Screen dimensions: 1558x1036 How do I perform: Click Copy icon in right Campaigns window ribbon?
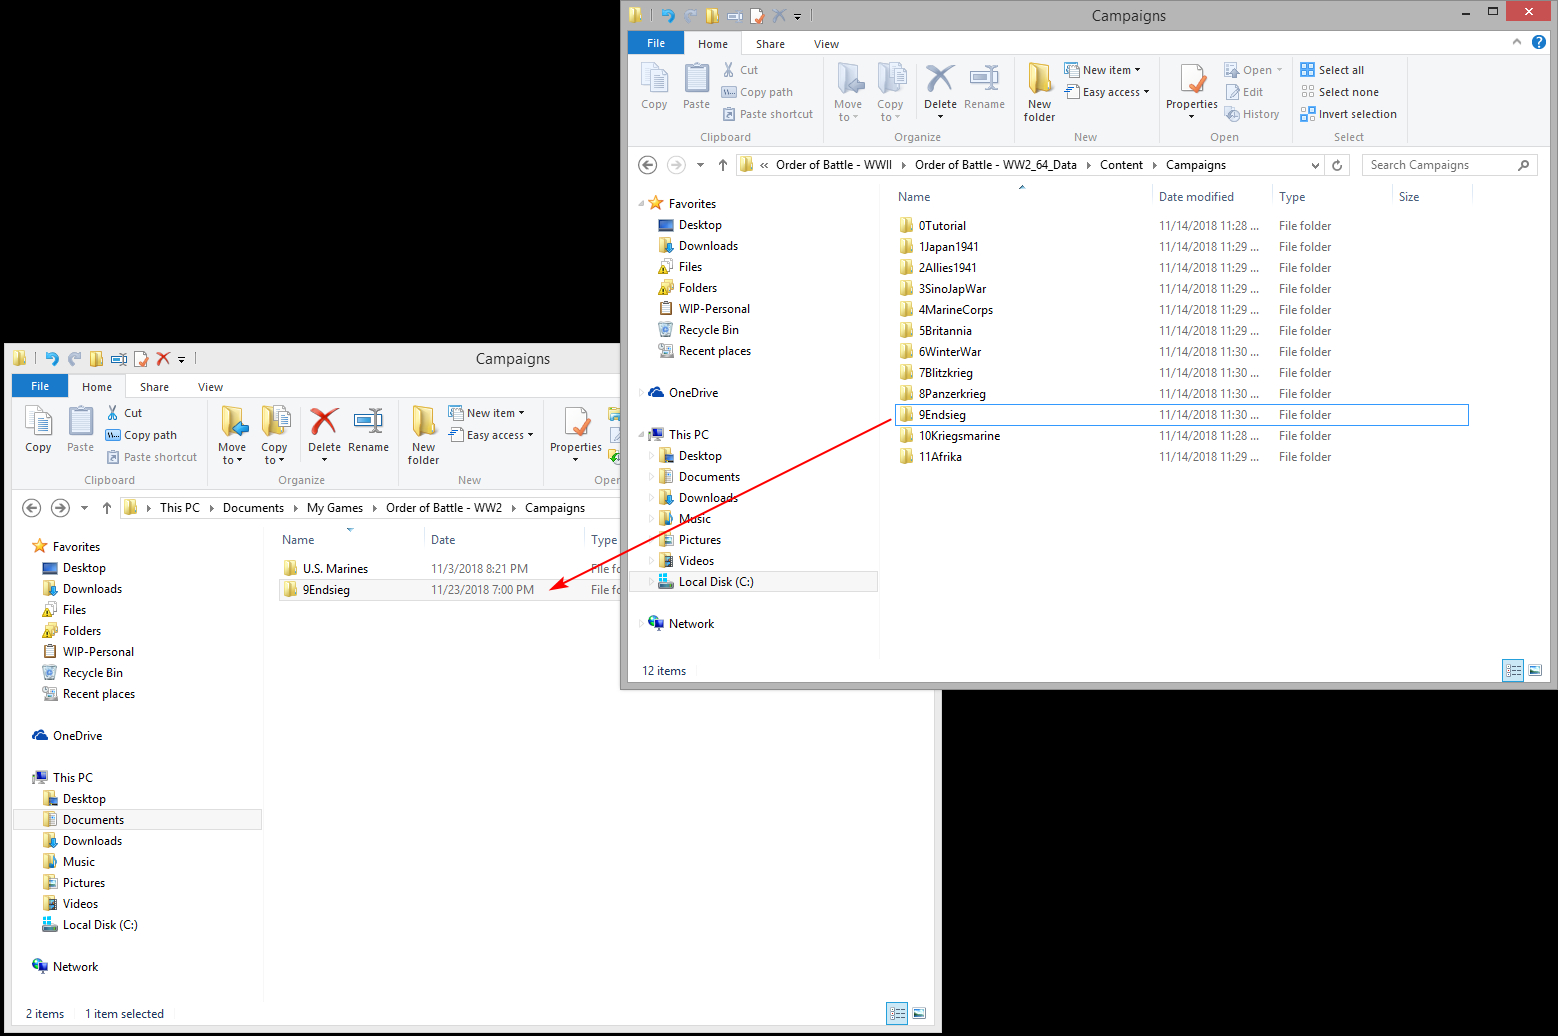click(654, 86)
